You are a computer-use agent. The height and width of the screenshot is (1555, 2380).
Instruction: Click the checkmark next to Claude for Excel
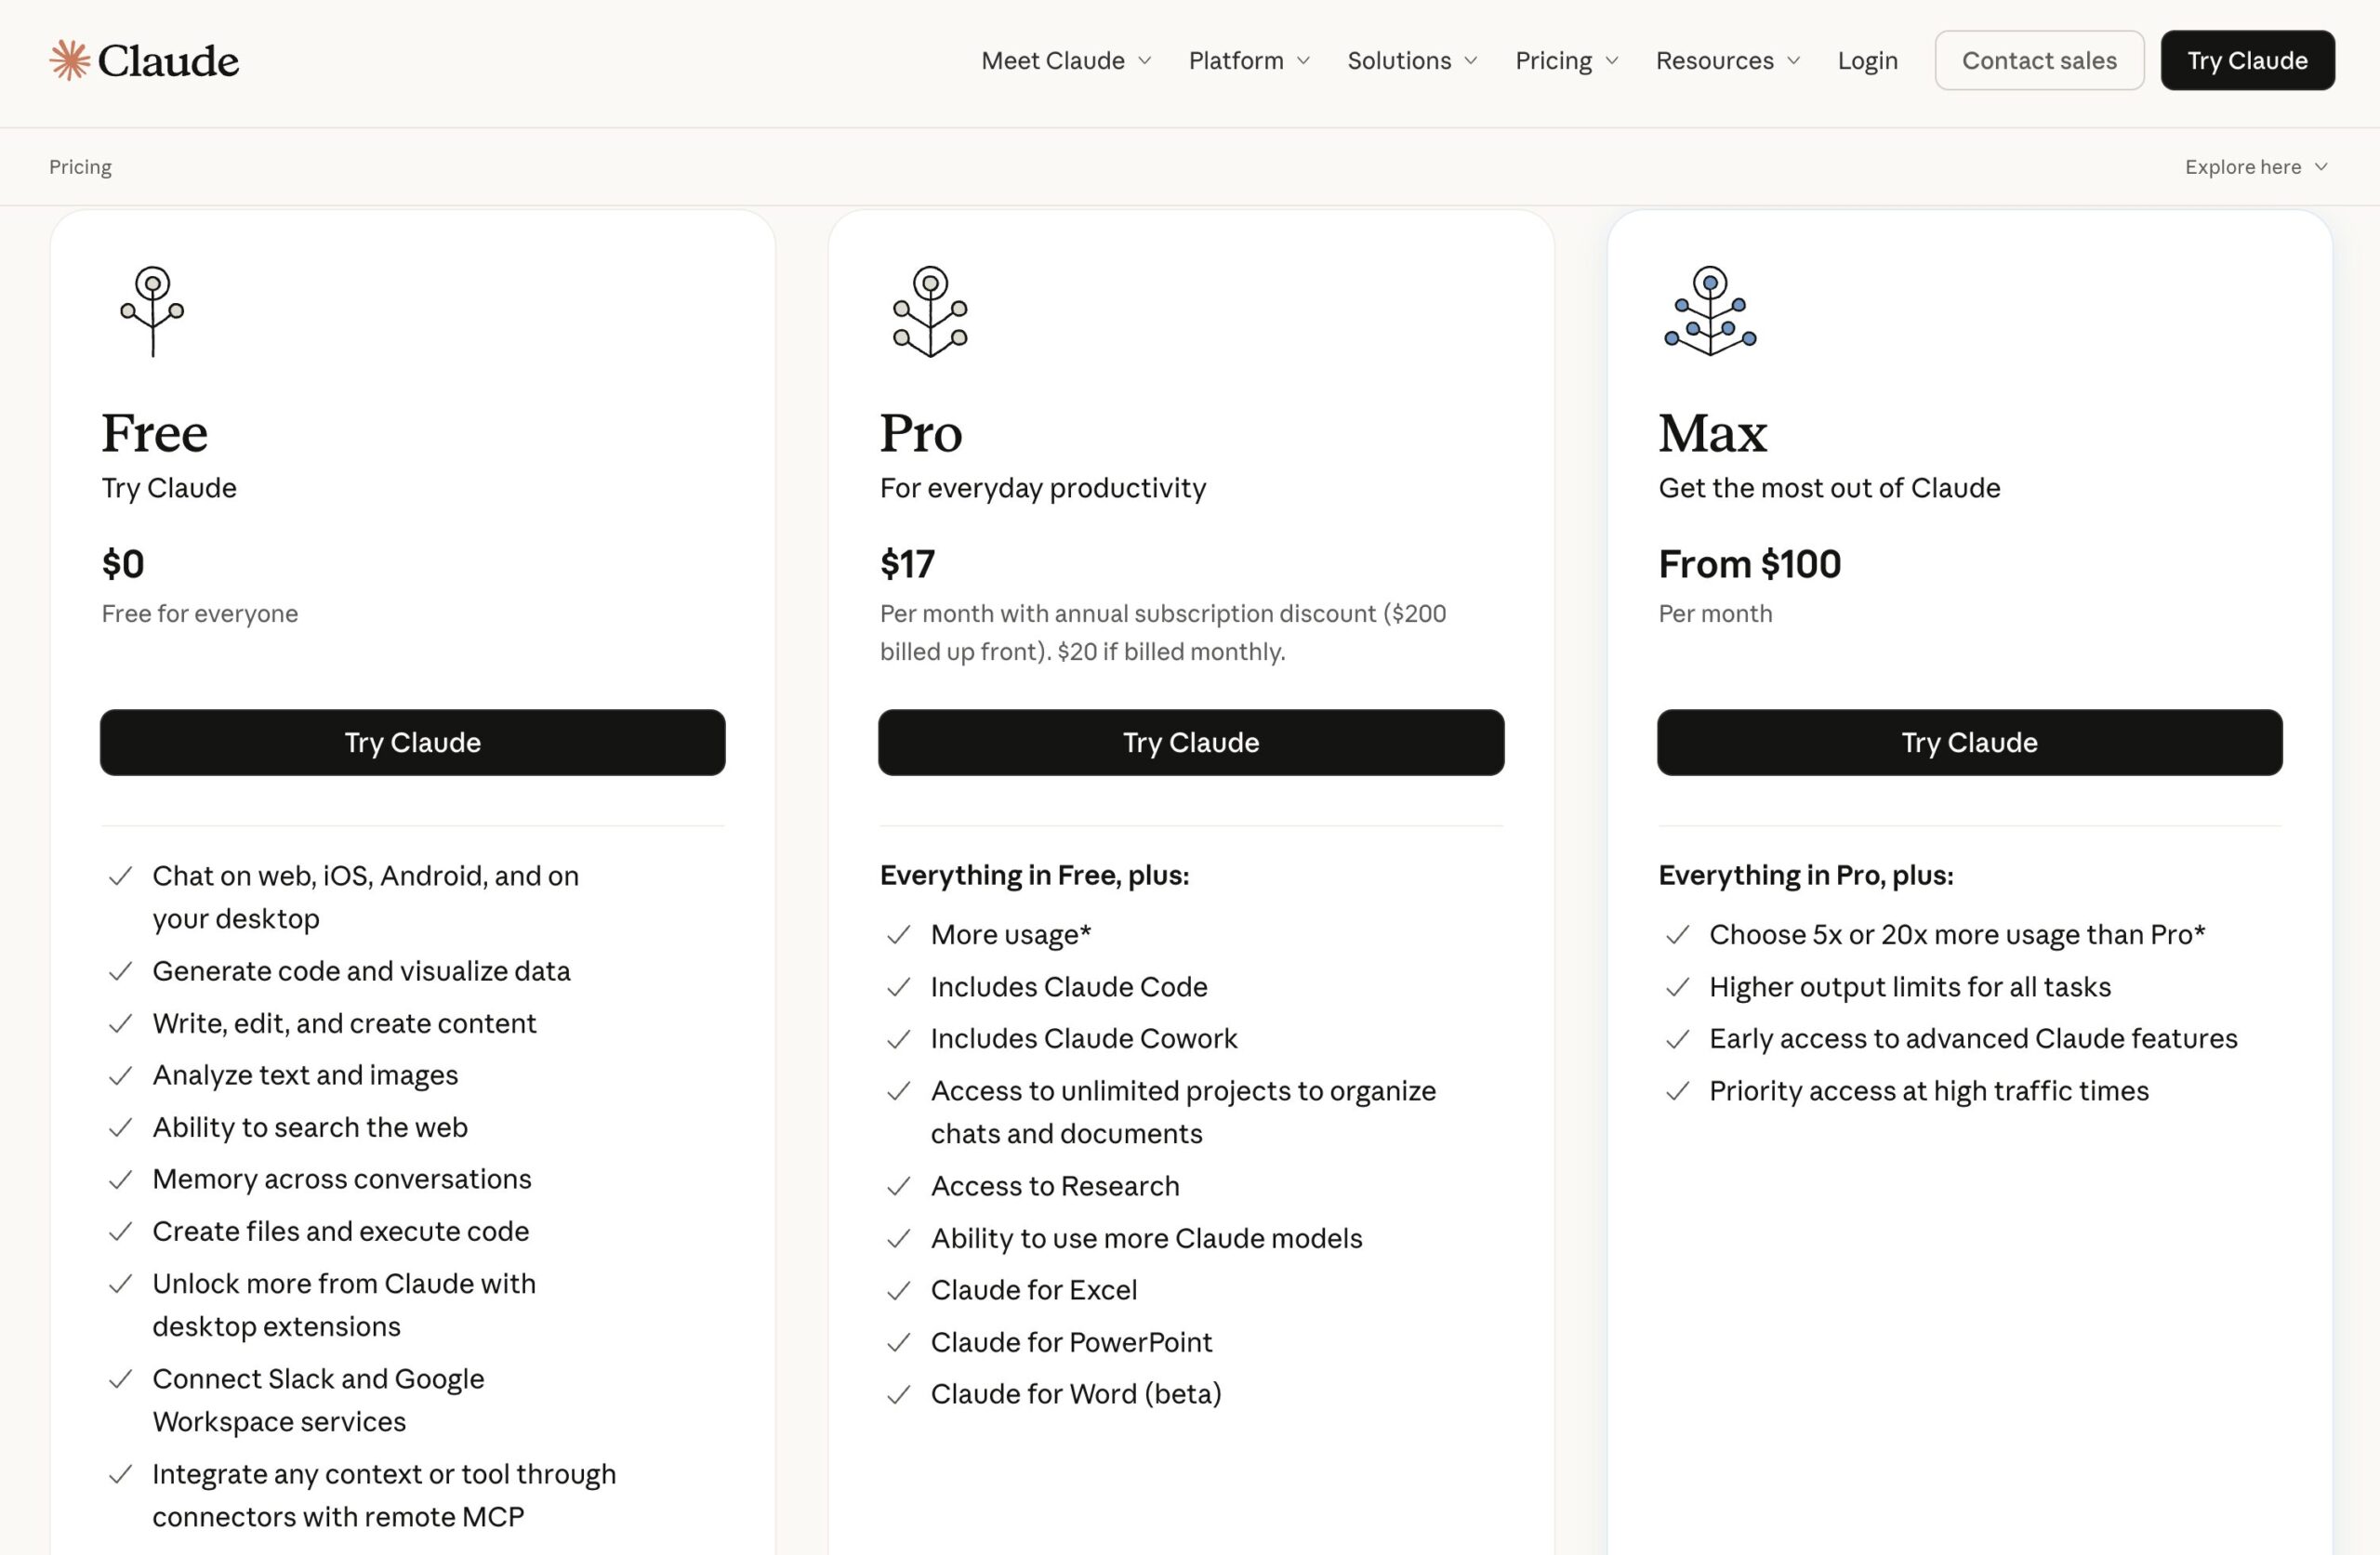point(899,1290)
